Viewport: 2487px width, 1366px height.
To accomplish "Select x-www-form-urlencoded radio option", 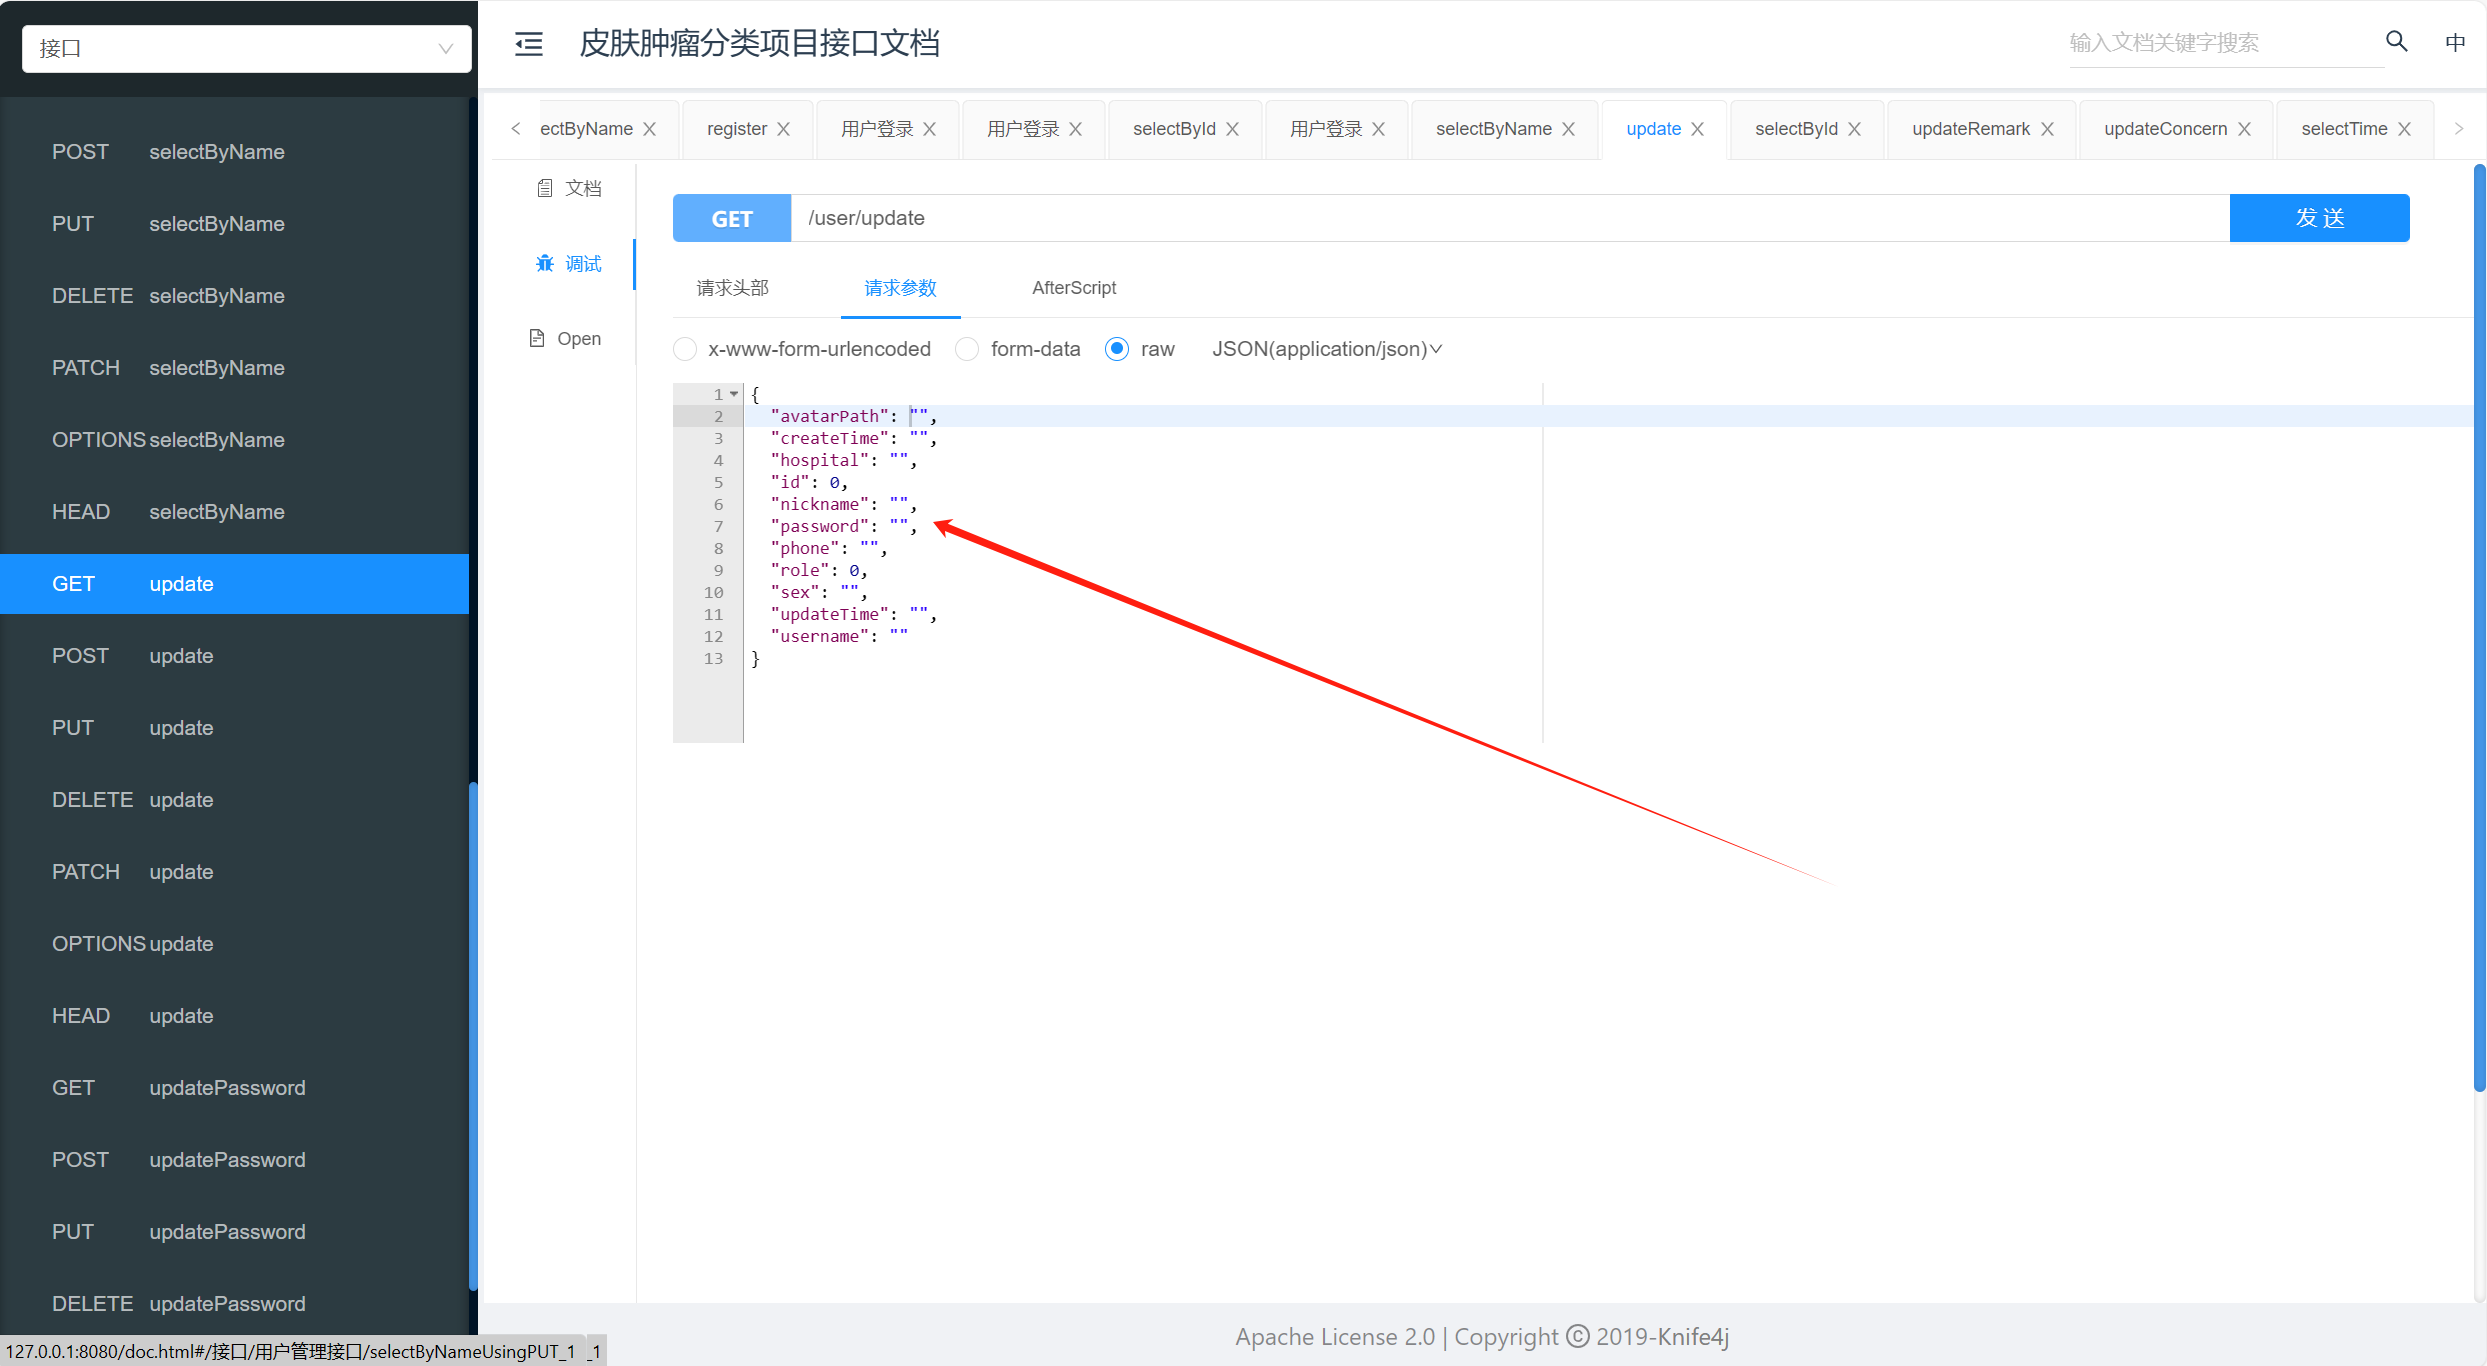I will click(x=685, y=349).
